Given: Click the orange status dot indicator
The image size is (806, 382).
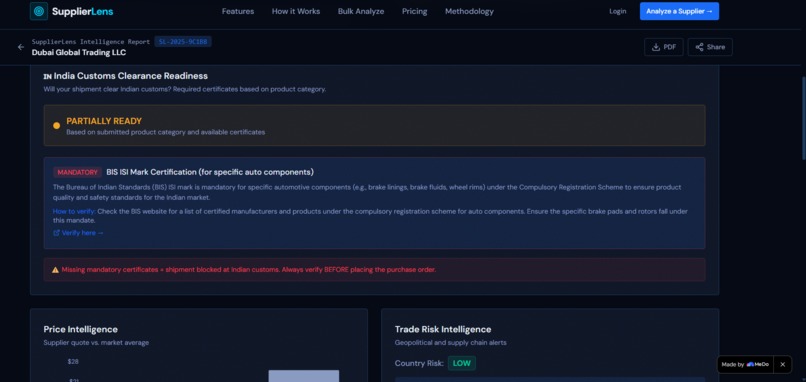Looking at the screenshot, I should [x=57, y=125].
